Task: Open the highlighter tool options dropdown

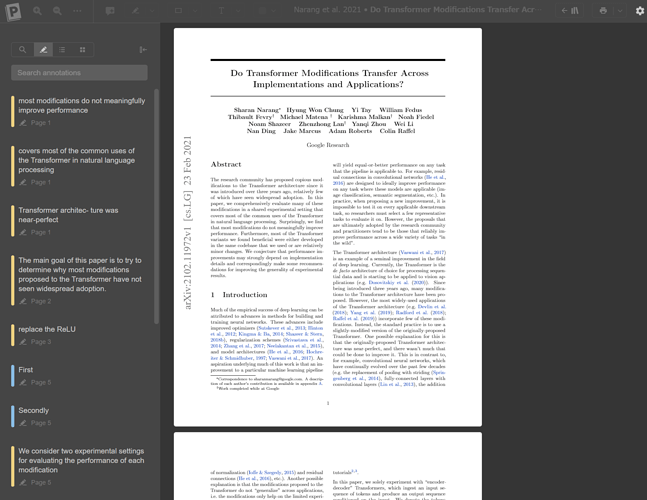Action: [x=152, y=11]
